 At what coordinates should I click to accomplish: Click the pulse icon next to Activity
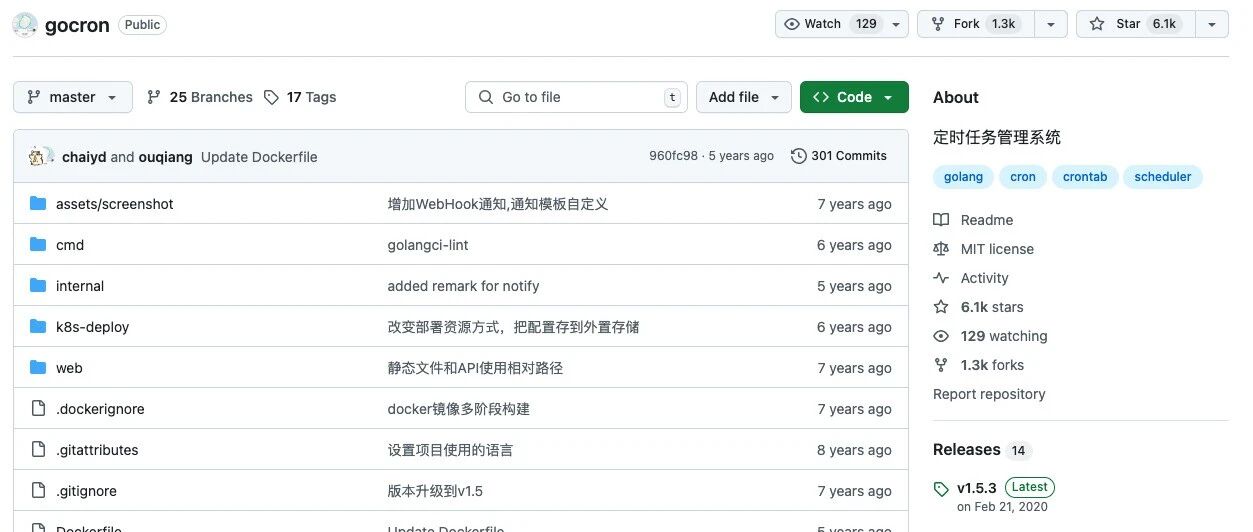click(x=941, y=278)
